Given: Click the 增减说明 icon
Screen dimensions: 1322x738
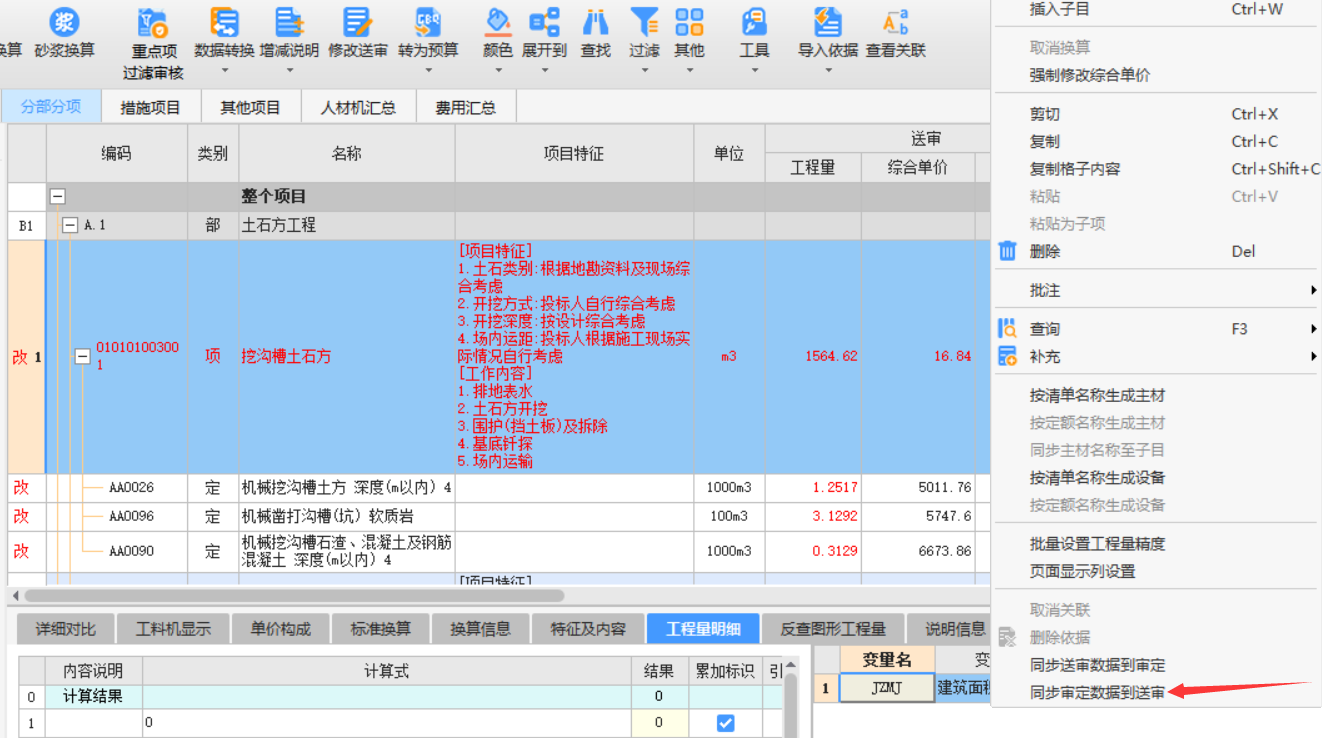Looking at the screenshot, I should point(289,21).
